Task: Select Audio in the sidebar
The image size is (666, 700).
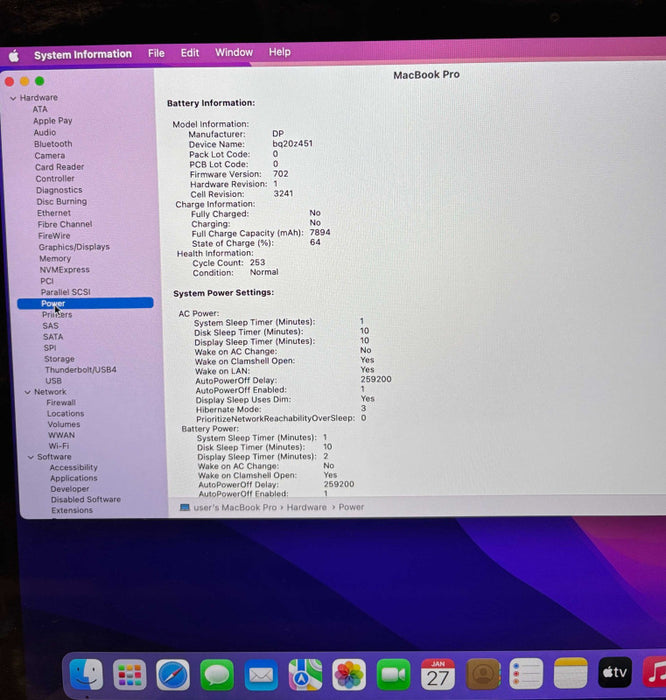Action: click(45, 133)
